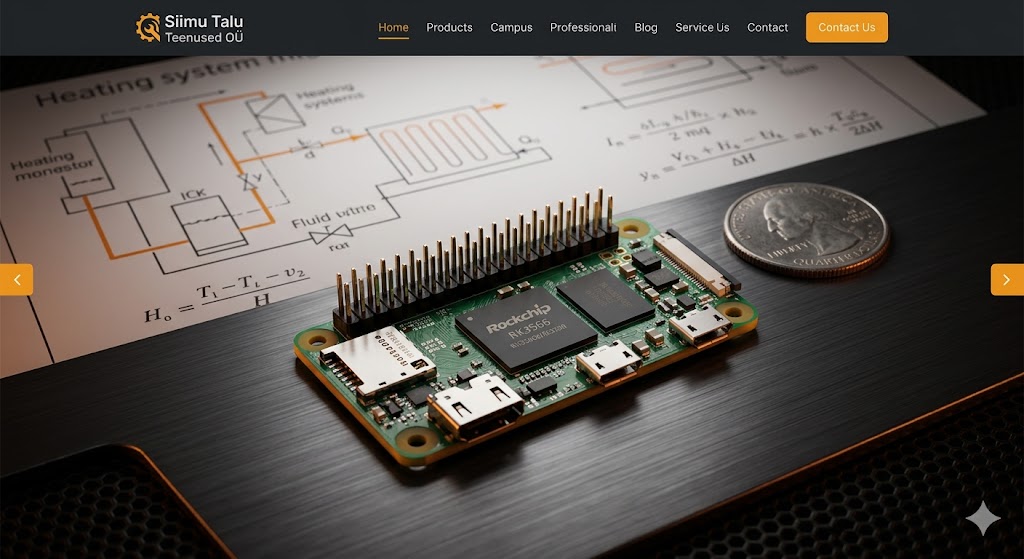Image resolution: width=1024 pixels, height=559 pixels.
Task: Select the Contact navigation link
Action: click(x=767, y=27)
